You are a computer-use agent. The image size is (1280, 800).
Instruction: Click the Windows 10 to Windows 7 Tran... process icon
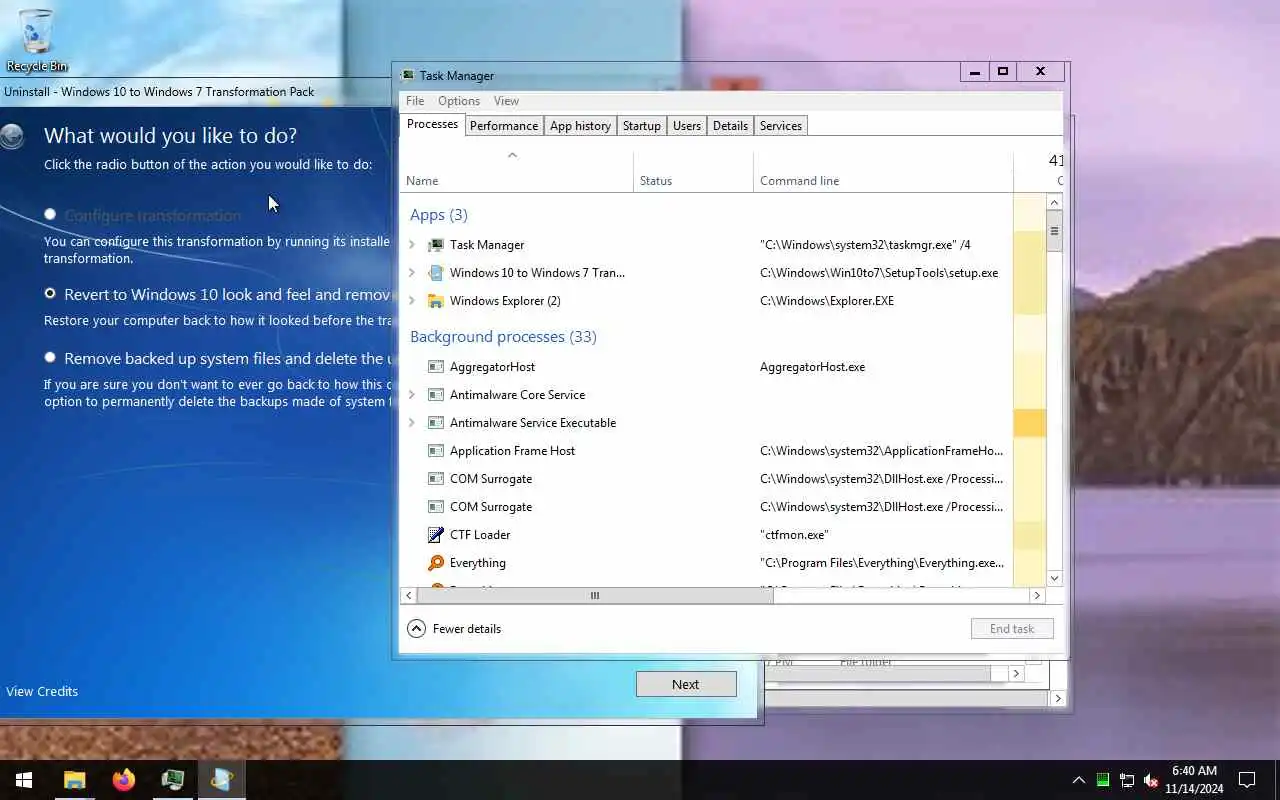click(435, 273)
